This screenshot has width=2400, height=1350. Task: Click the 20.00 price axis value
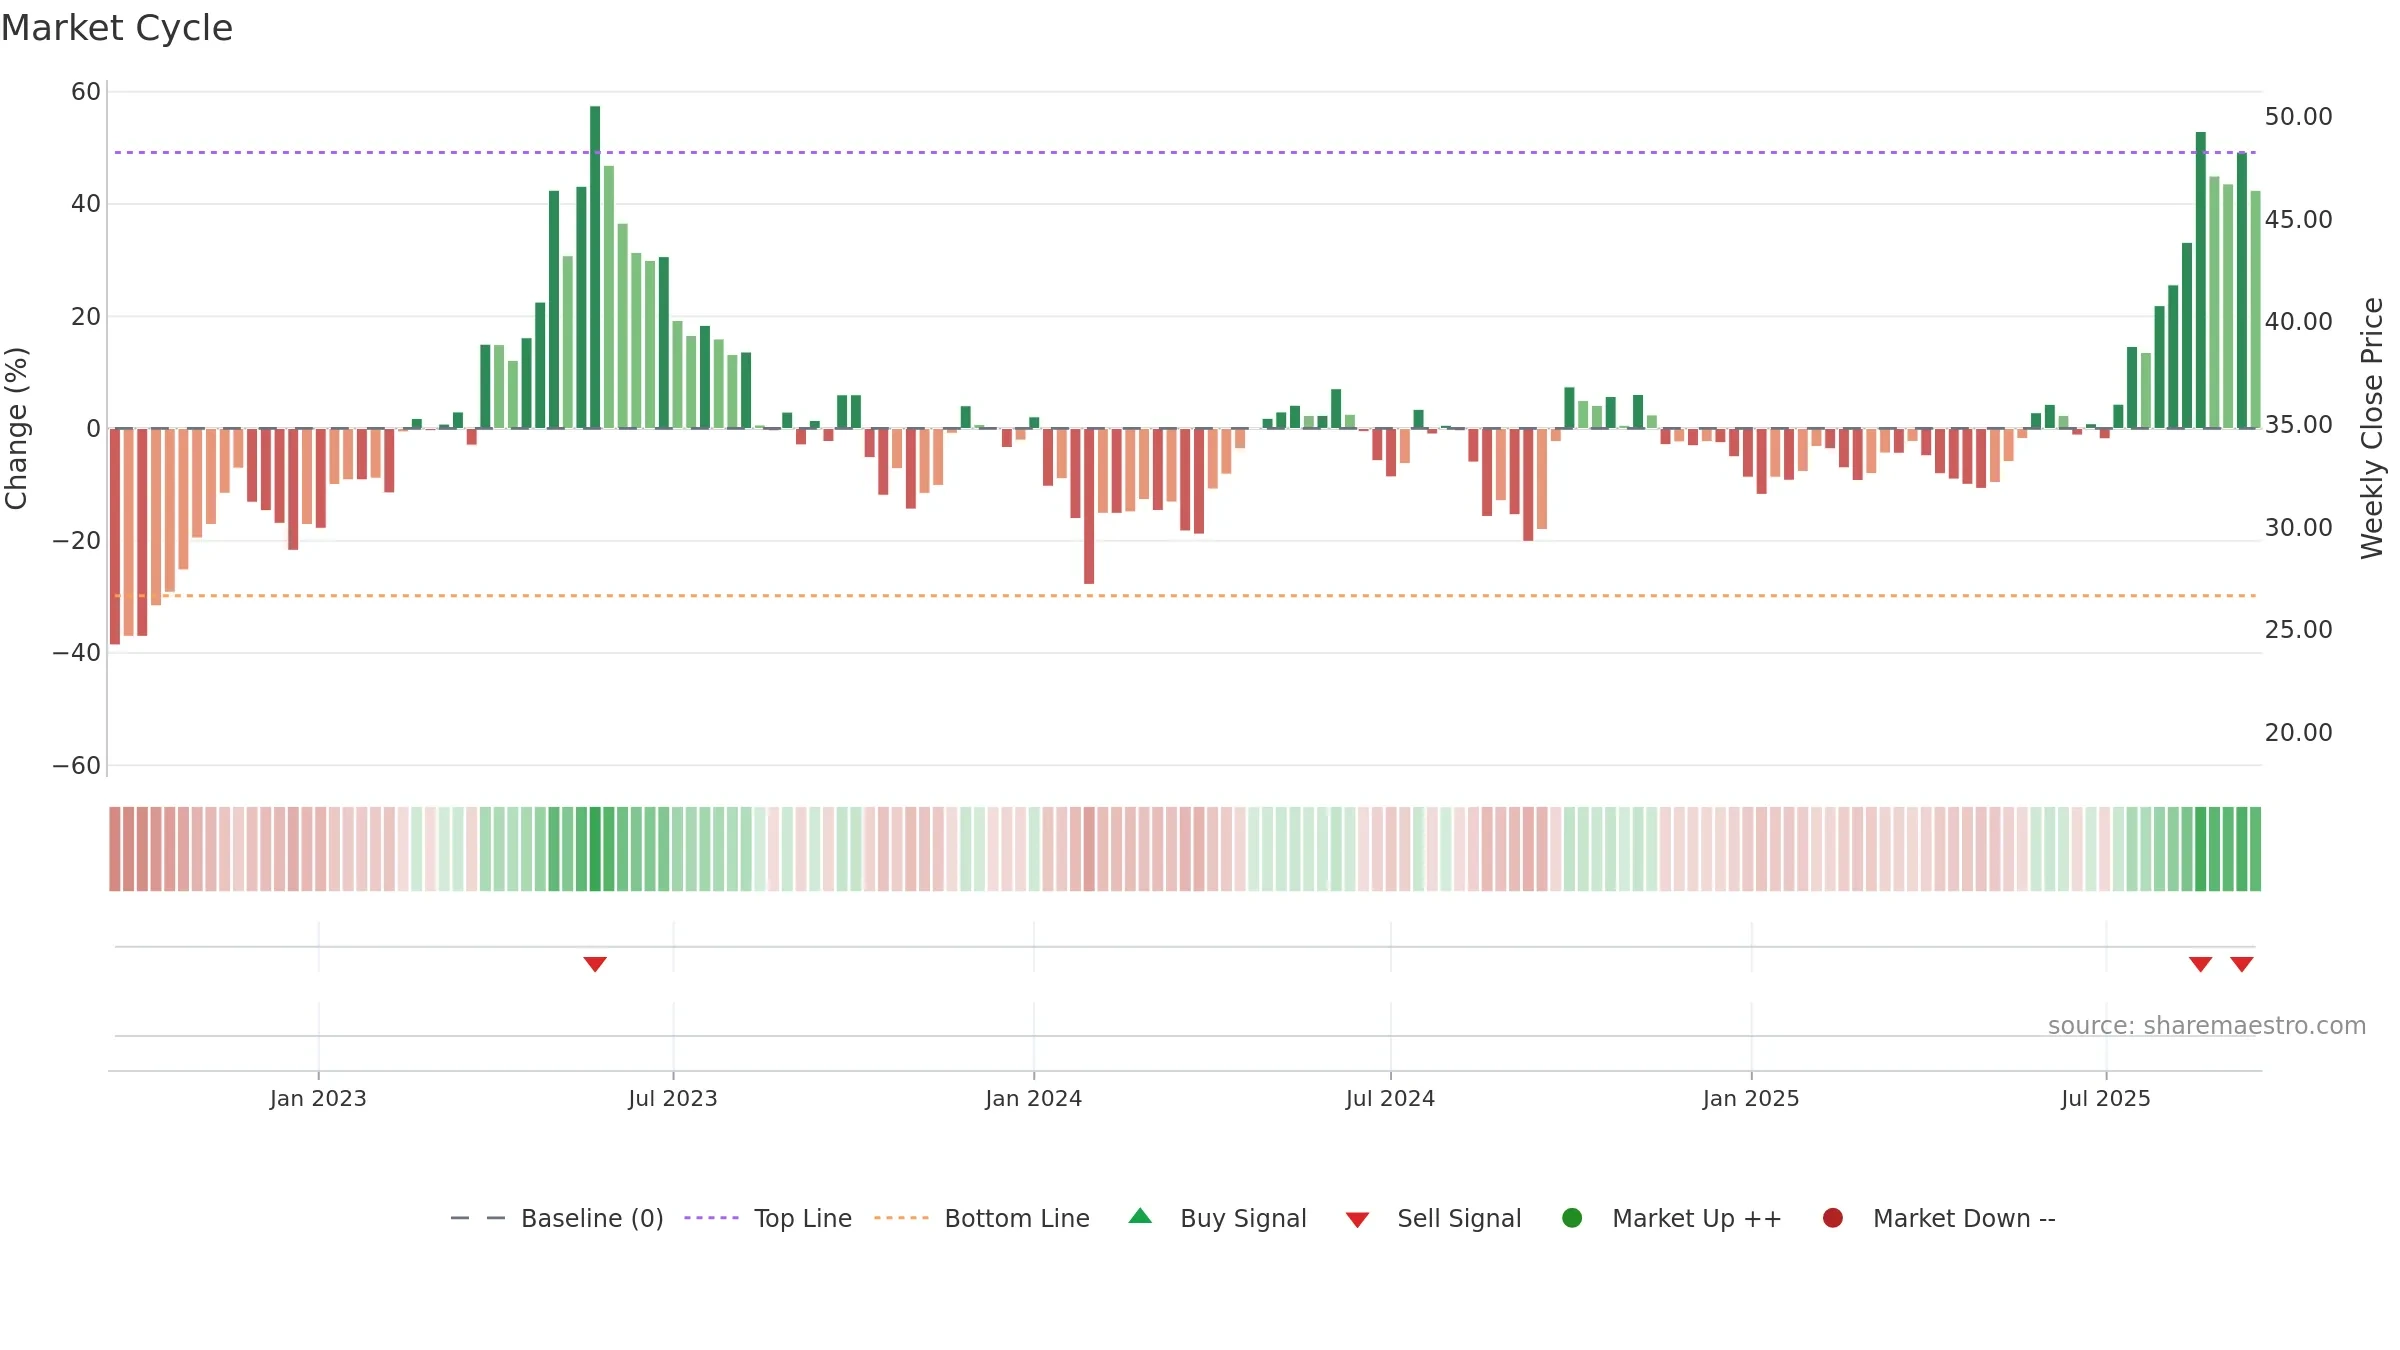(x=2298, y=732)
